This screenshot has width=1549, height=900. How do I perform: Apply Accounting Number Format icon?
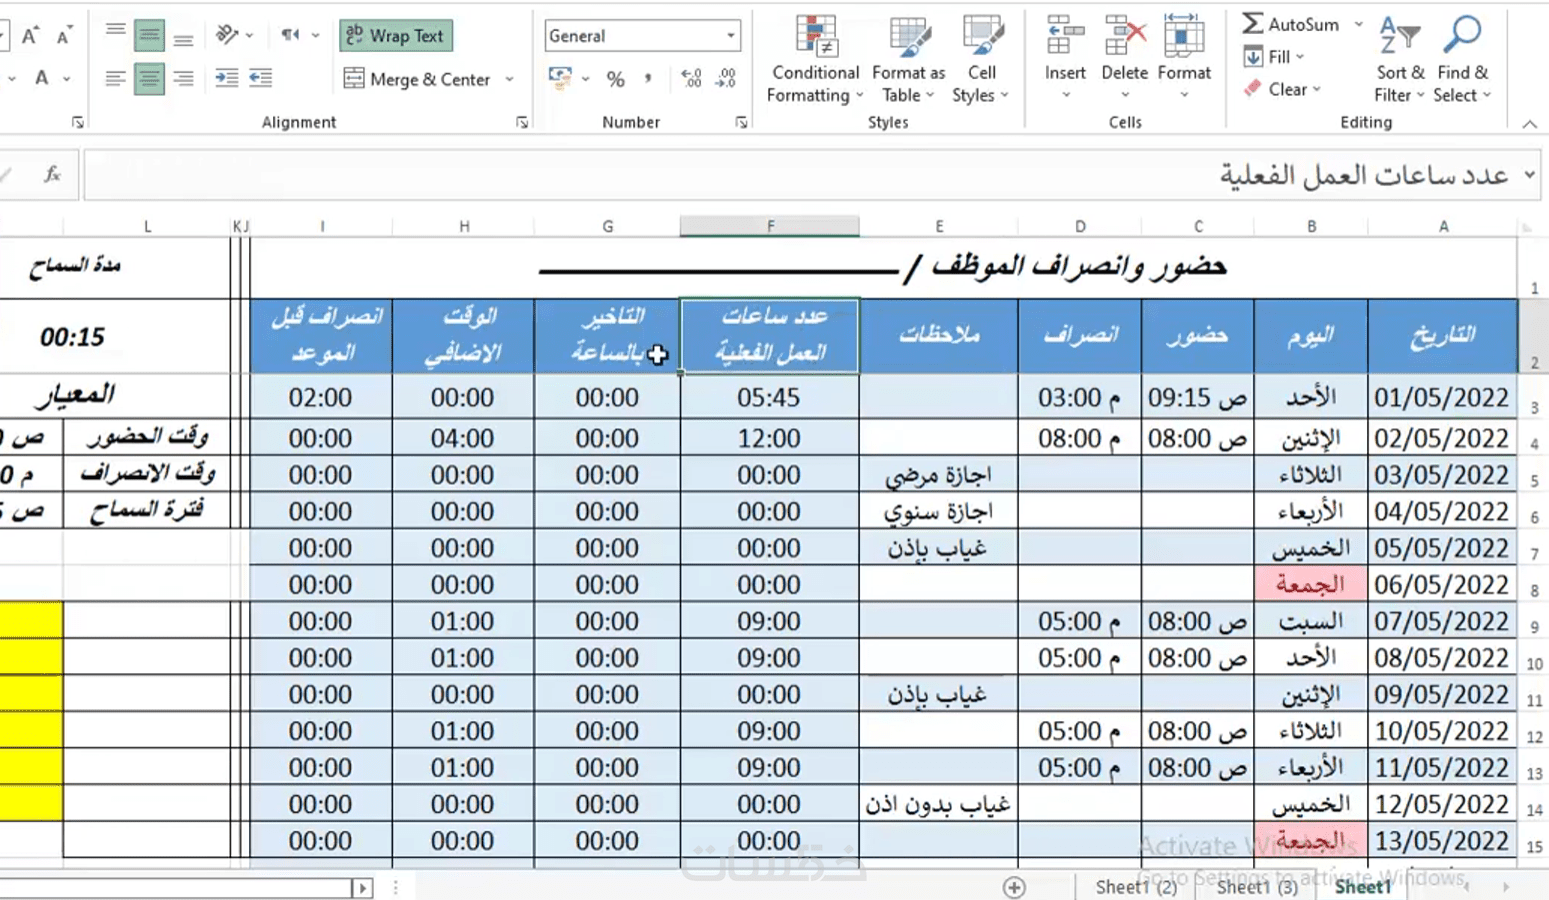(x=560, y=78)
